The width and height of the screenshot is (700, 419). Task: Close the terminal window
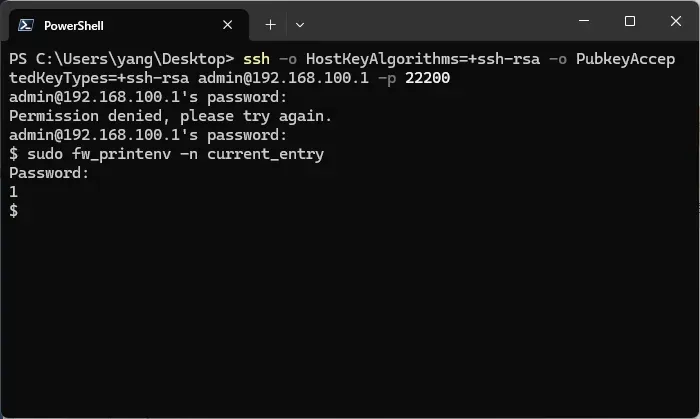pyautogui.click(x=675, y=21)
